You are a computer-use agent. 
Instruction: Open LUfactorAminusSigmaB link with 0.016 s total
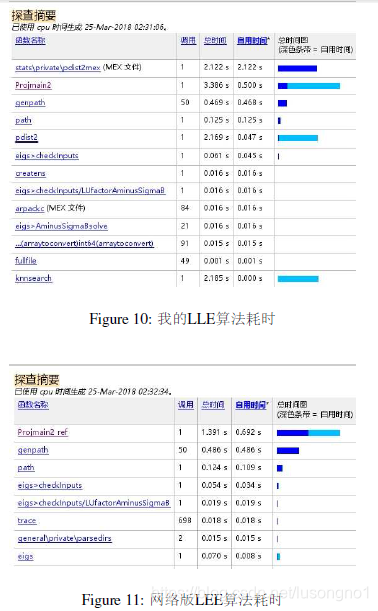[x=90, y=191]
